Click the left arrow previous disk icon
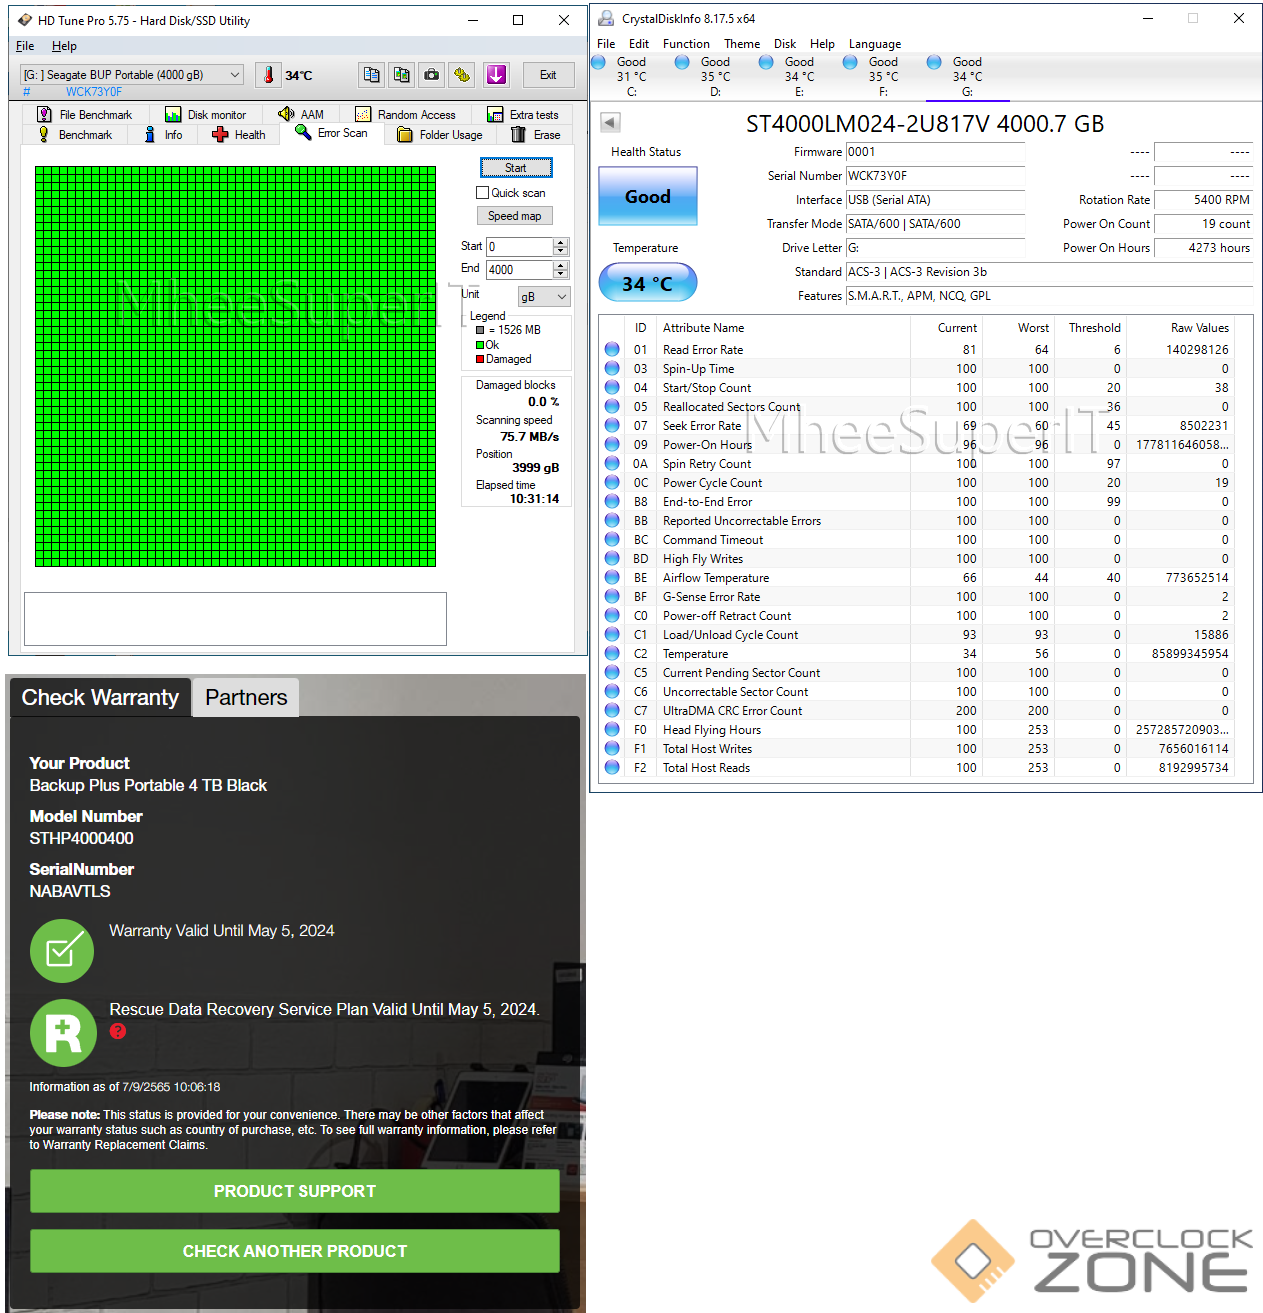This screenshot has height=1313, width=1263. pos(610,123)
